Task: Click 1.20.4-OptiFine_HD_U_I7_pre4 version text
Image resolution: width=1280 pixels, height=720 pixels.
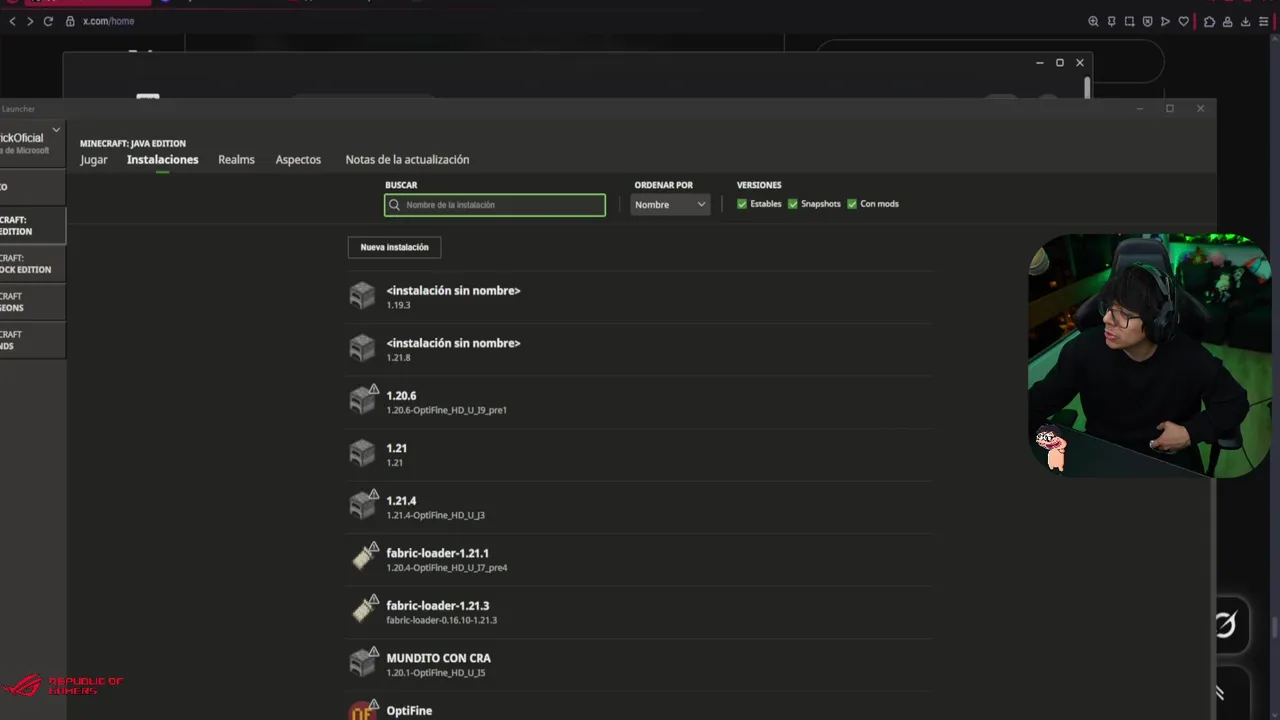Action: tap(446, 568)
